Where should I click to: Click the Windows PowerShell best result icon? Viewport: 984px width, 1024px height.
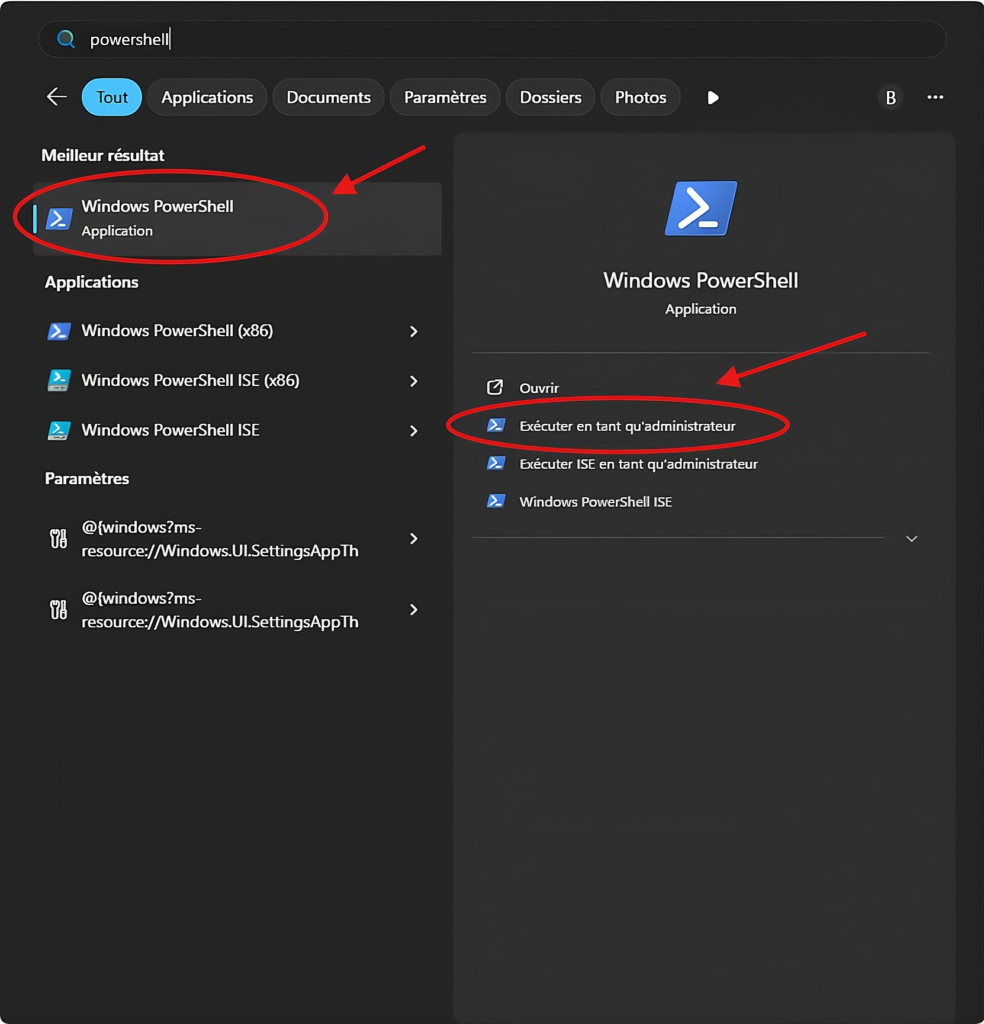pos(59,219)
